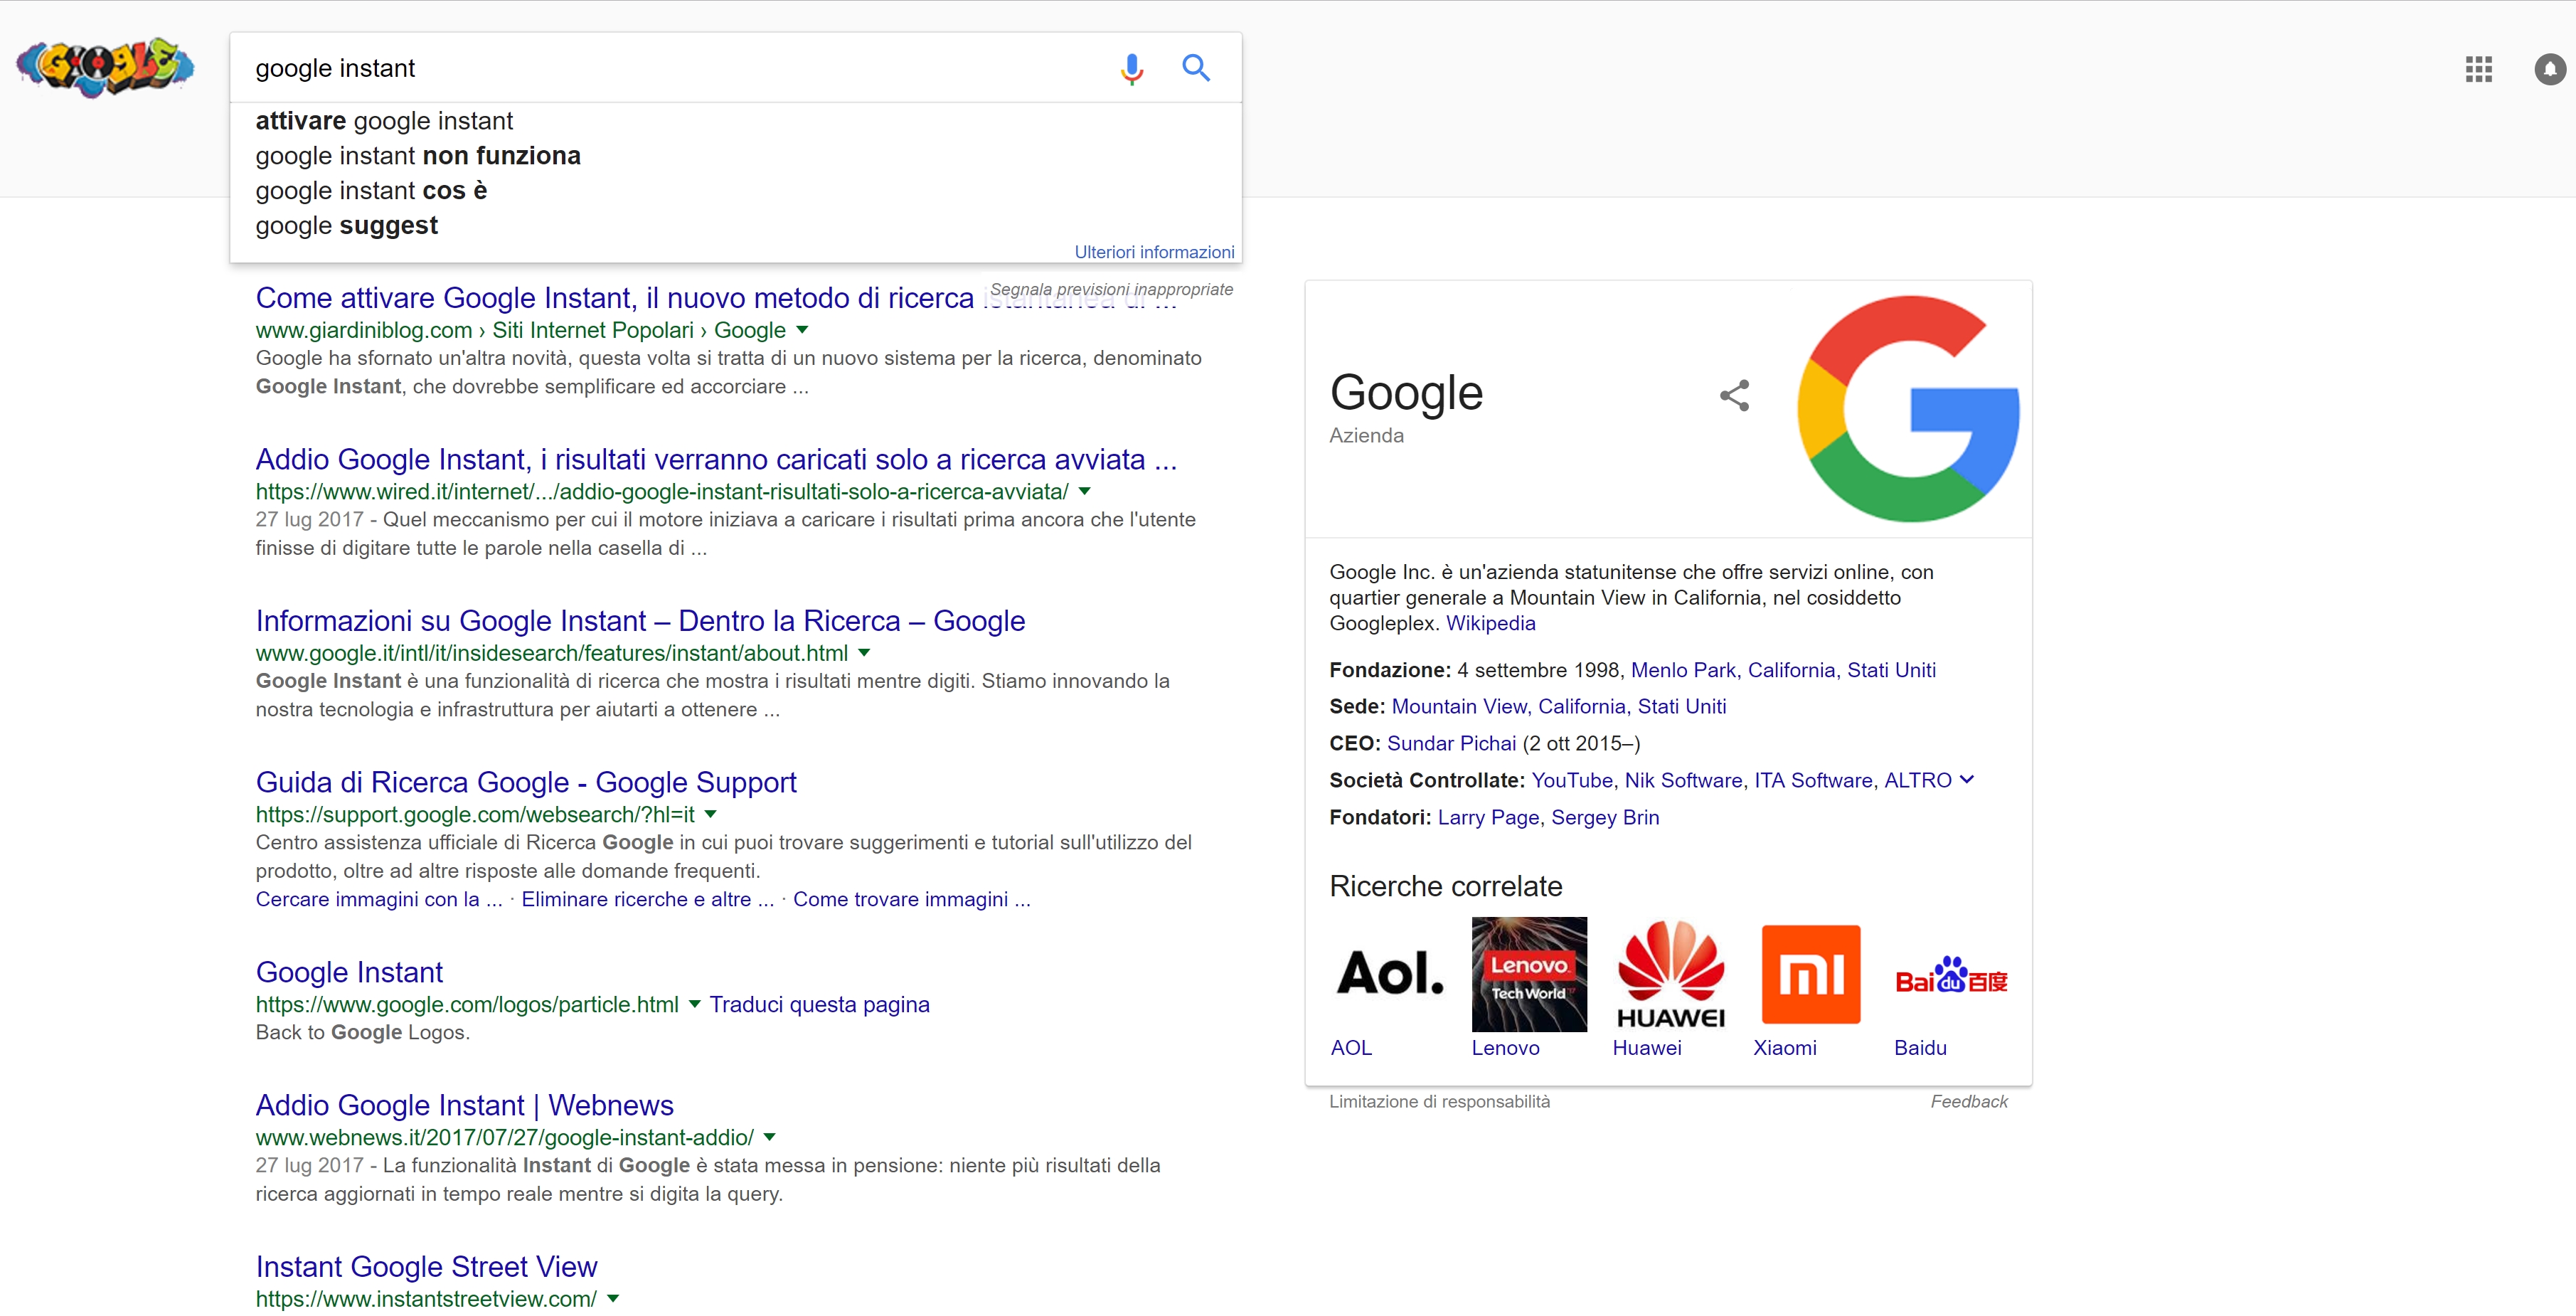Click the Huawei text label
Screen dimensions: 2576x1316
coord(1646,1048)
